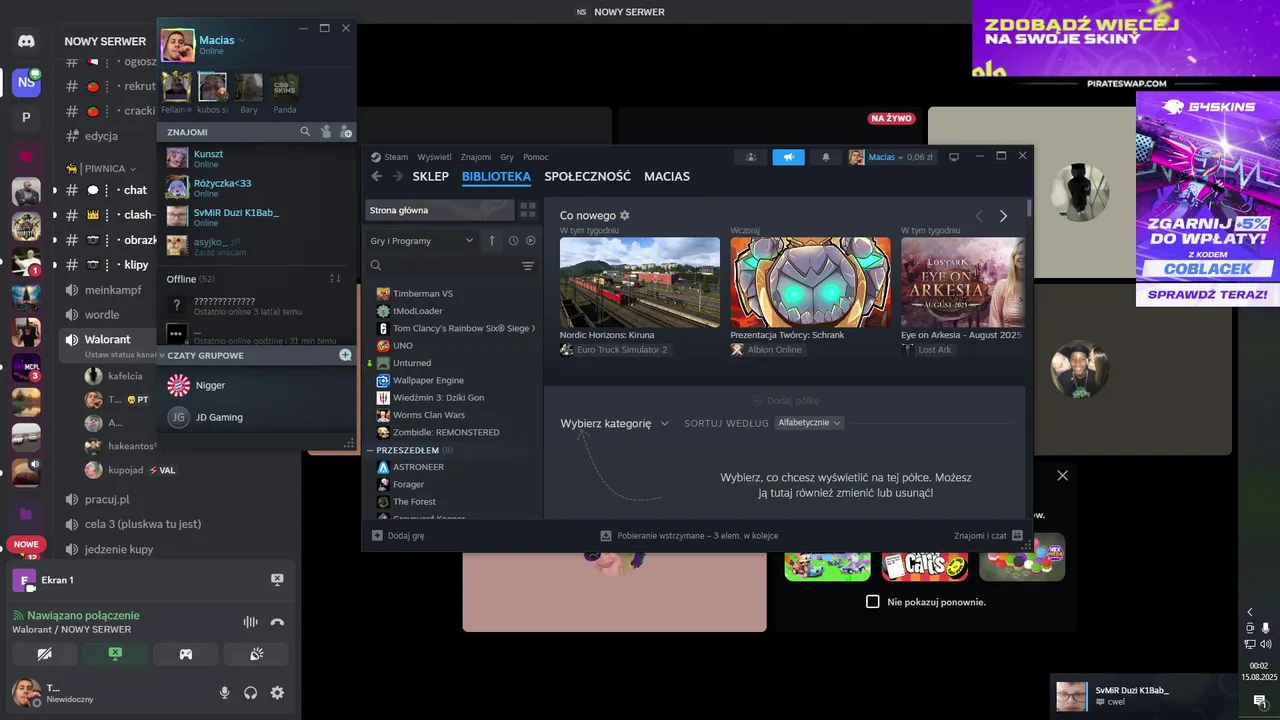
Task: Collapse PIWNICA channel category in Discord
Action: [109, 169]
